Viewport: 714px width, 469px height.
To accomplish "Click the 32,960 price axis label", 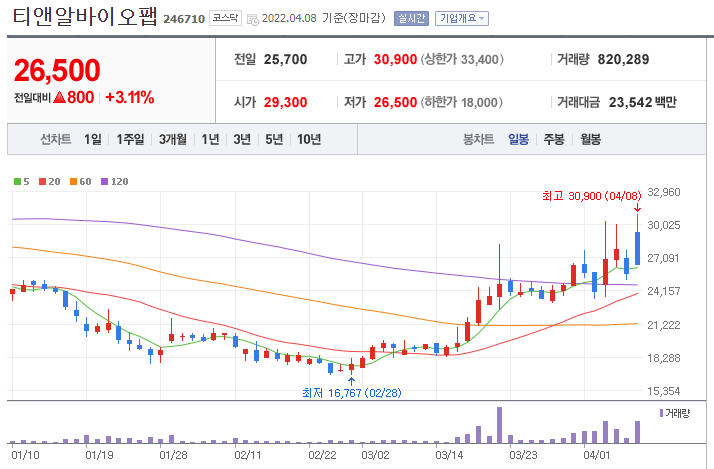I will click(x=664, y=192).
